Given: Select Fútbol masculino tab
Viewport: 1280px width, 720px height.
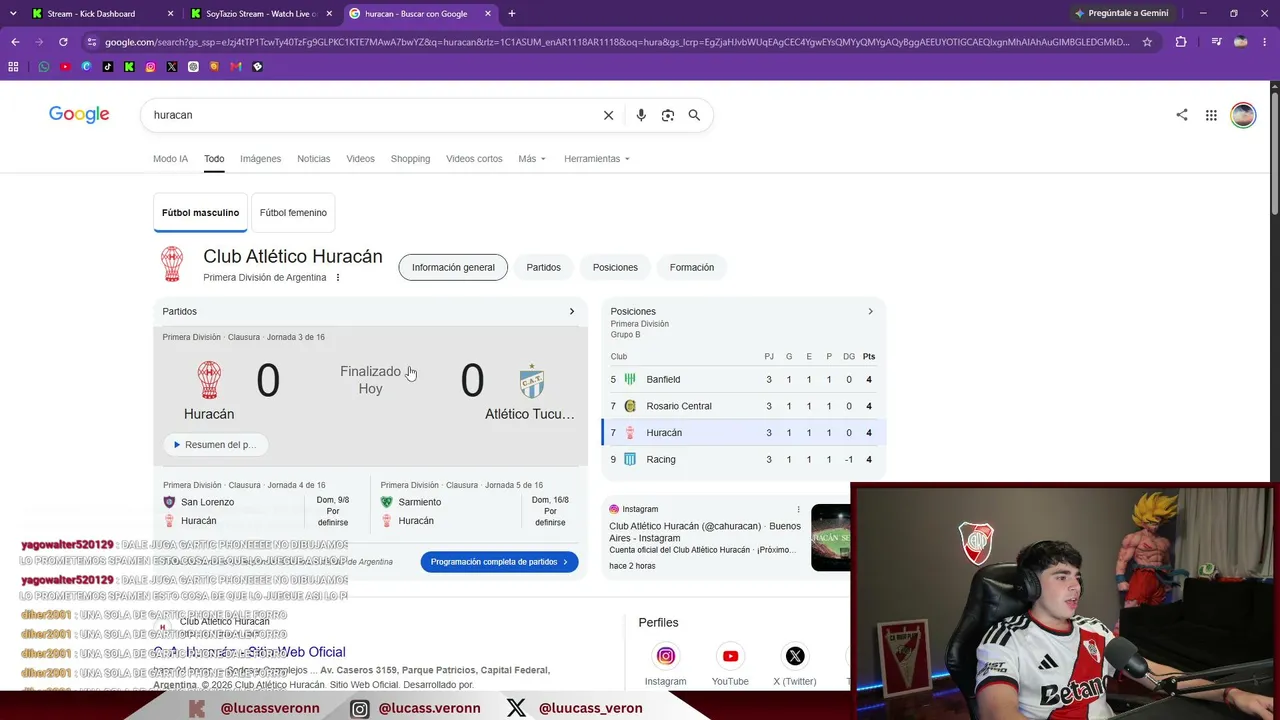Looking at the screenshot, I should [x=200, y=213].
